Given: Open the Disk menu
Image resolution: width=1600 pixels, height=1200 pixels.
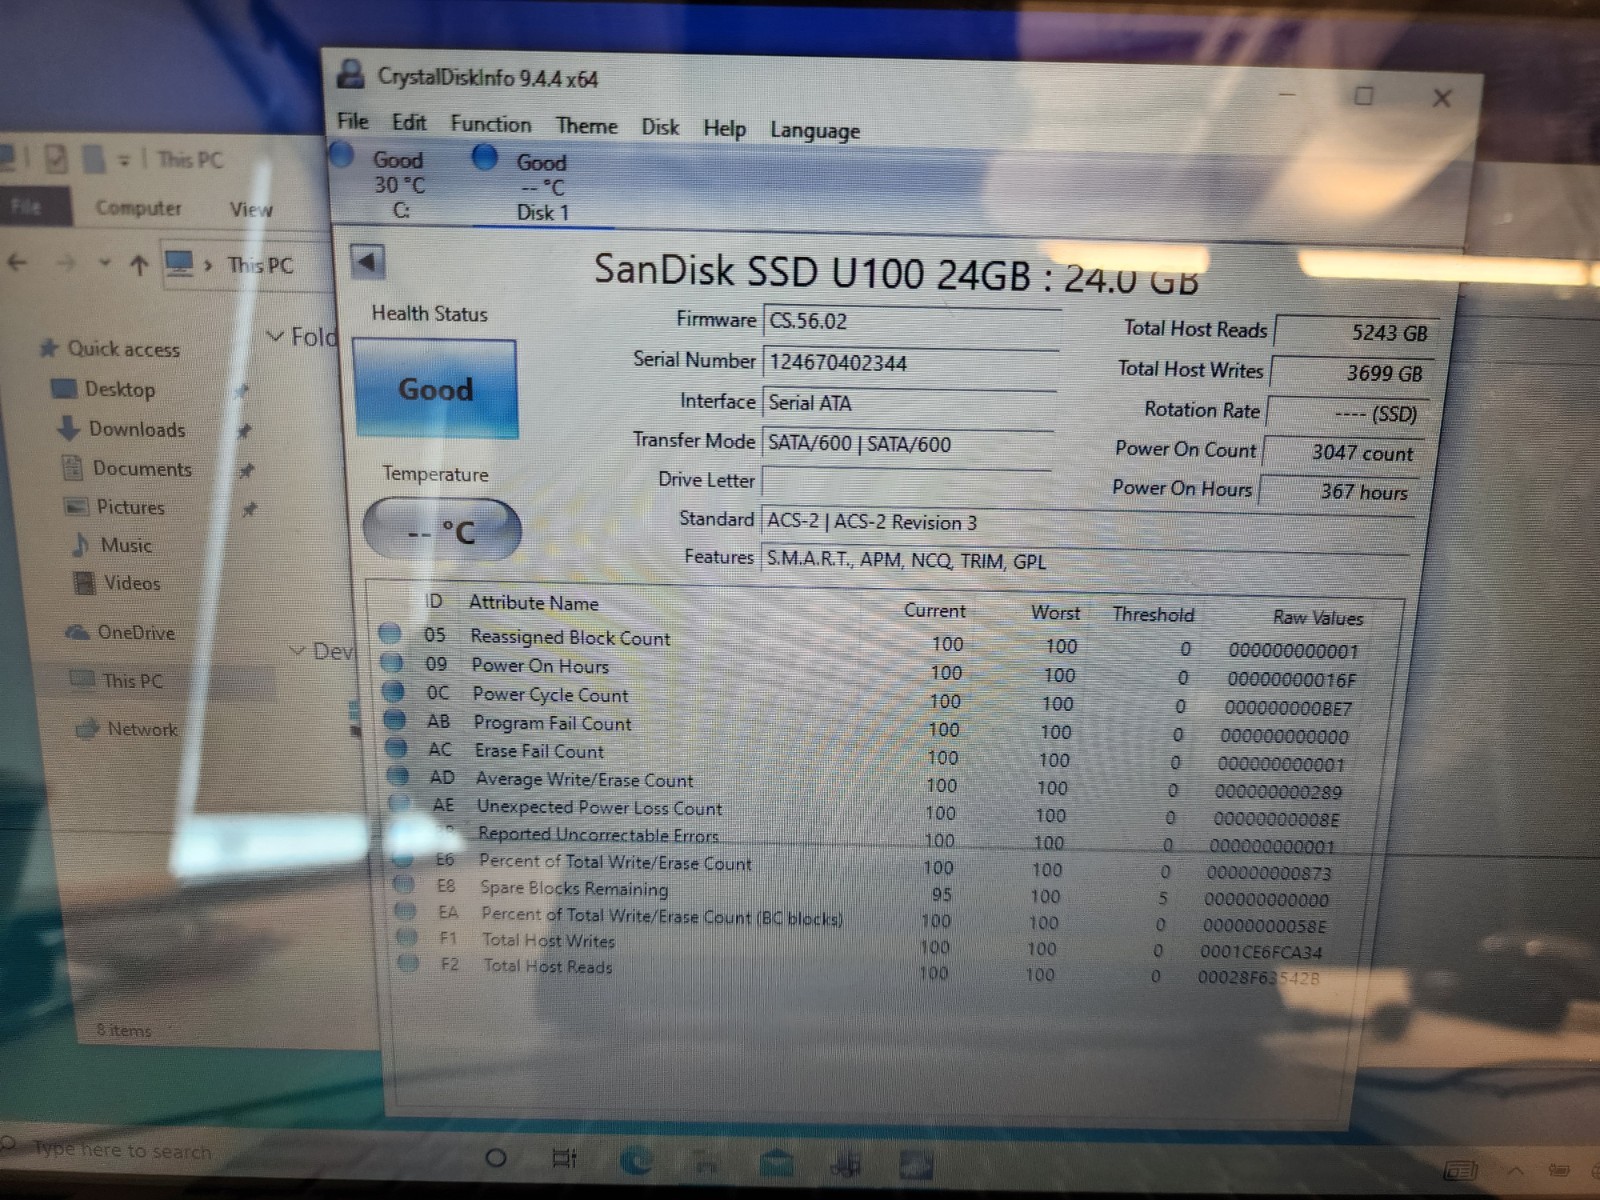Looking at the screenshot, I should coord(660,127).
